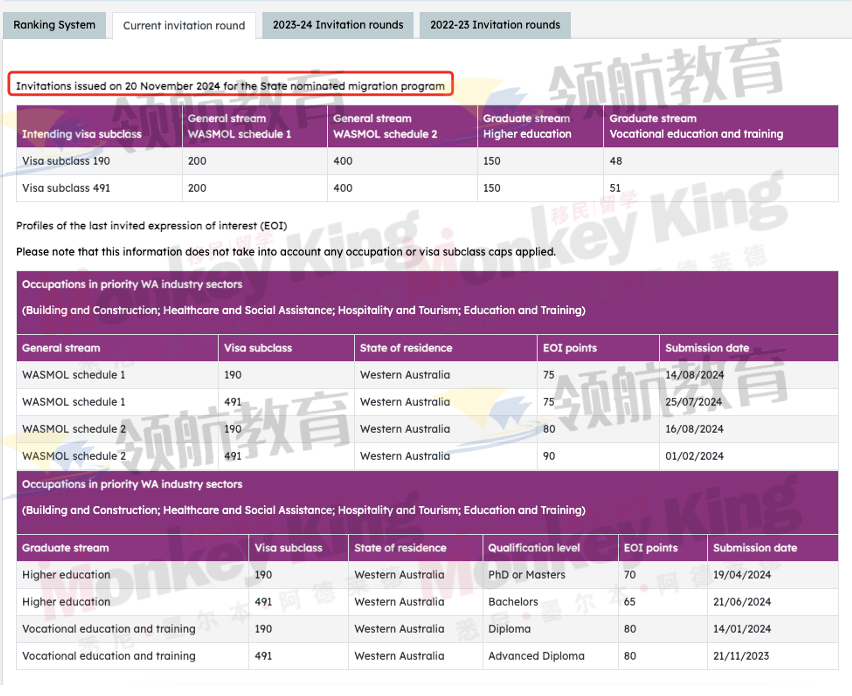Open the 2023-24 Invitation rounds tab
The height and width of the screenshot is (696, 852).
(338, 25)
